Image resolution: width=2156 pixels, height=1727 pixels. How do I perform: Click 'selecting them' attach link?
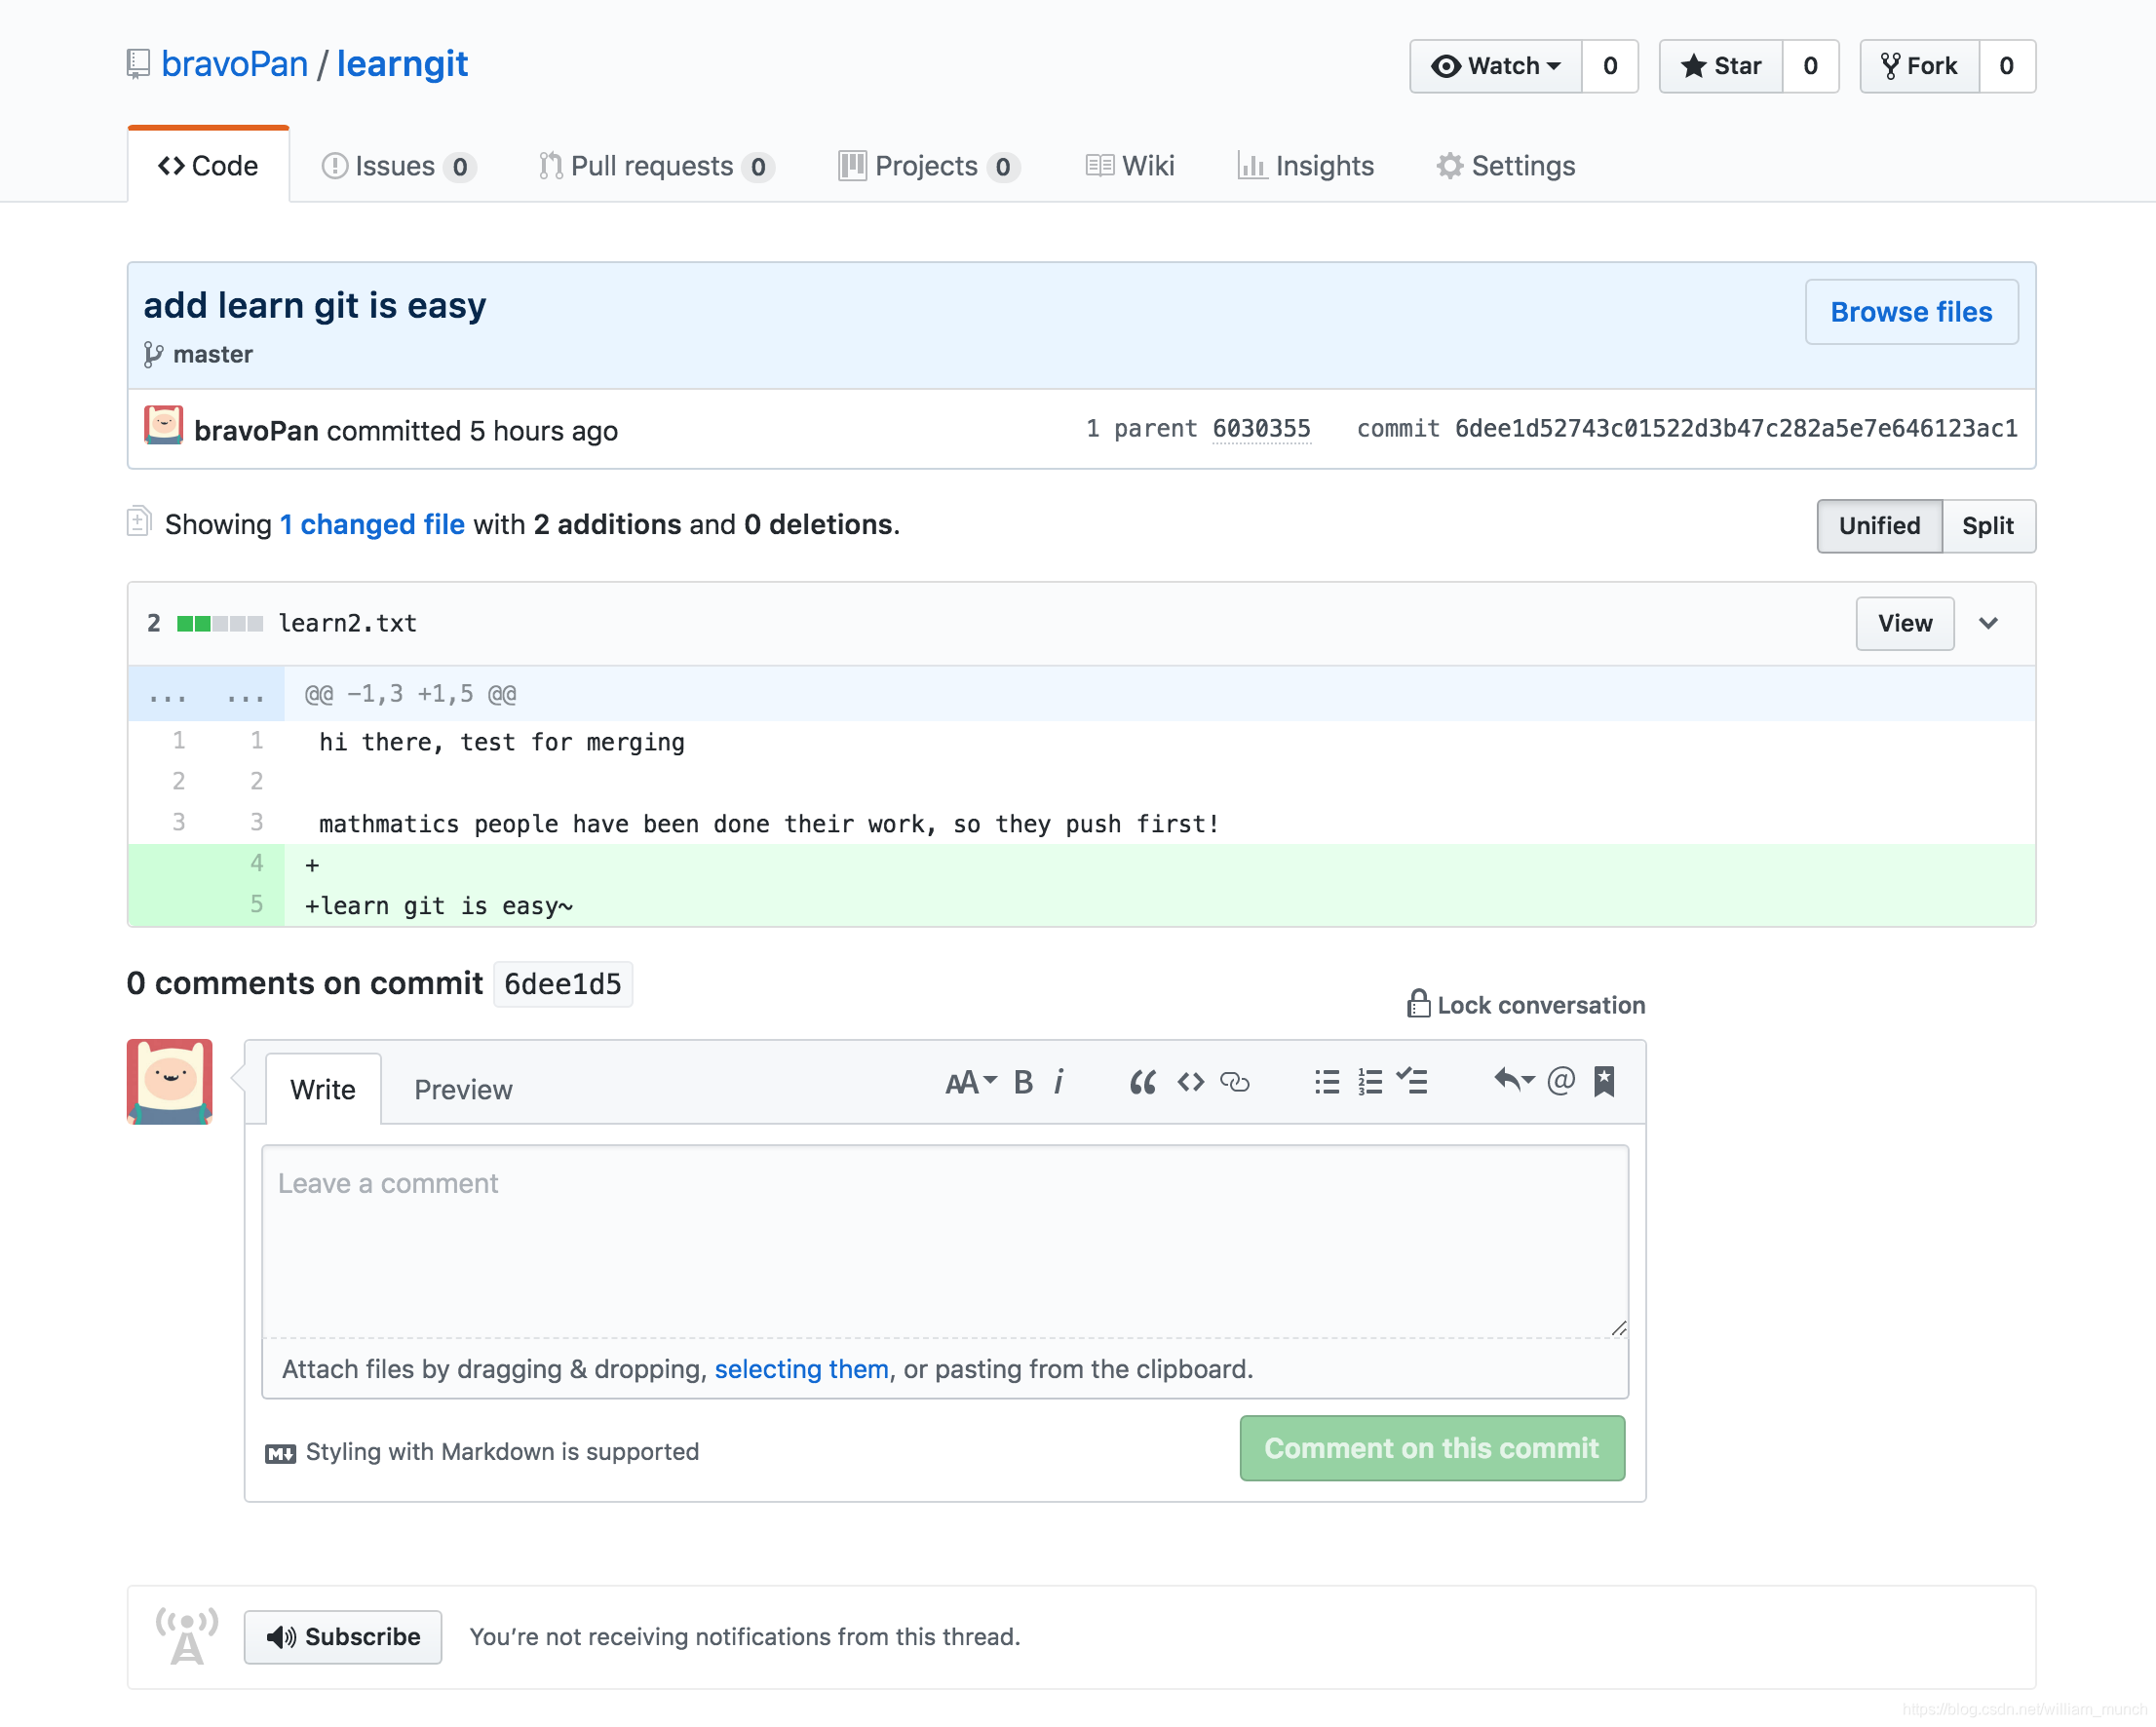coord(801,1369)
